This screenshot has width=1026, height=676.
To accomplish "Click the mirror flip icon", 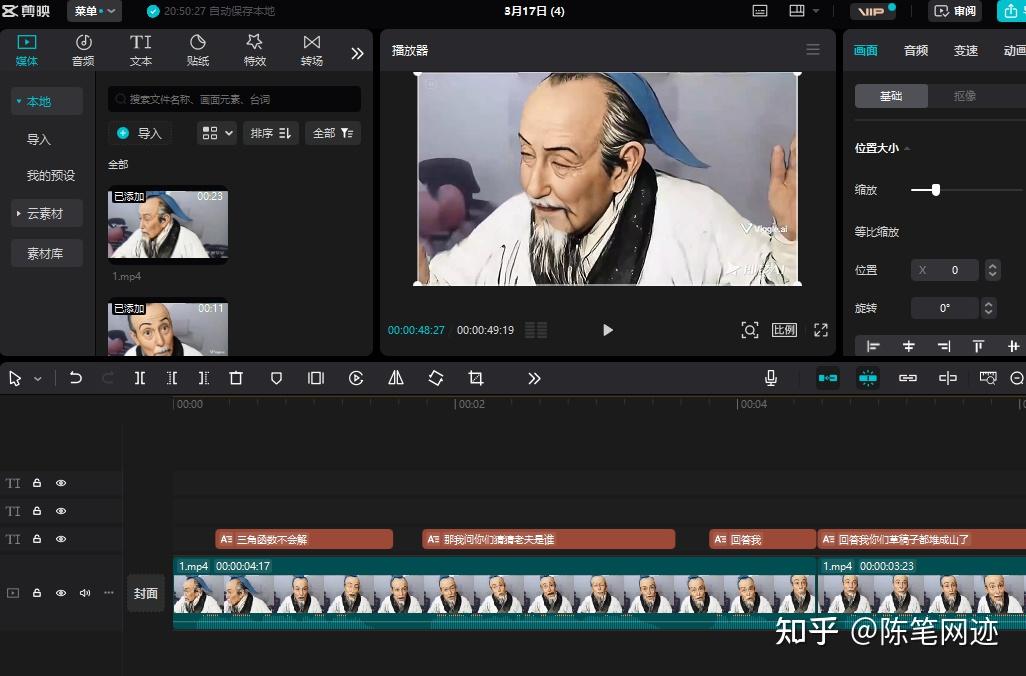I will (x=396, y=378).
